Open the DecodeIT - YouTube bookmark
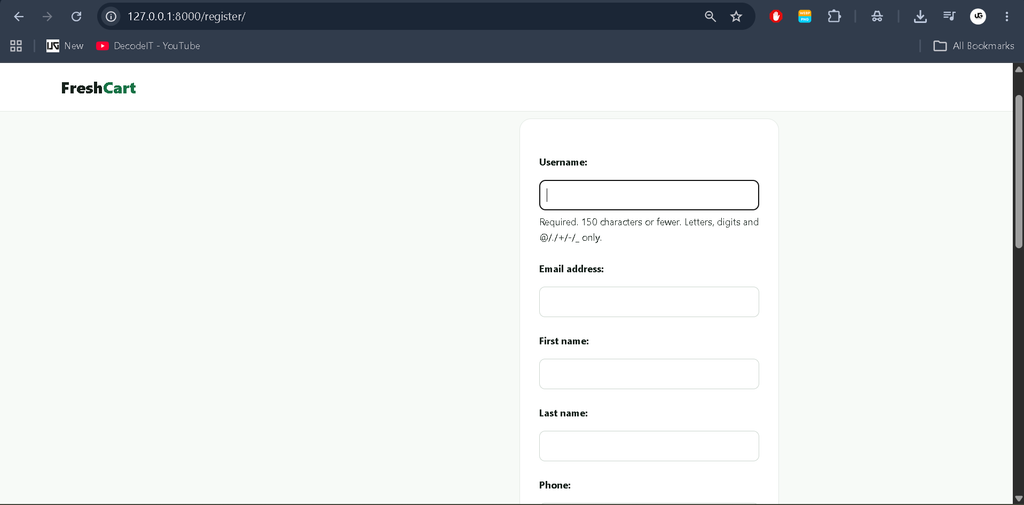The image size is (1024, 505). 148,46
